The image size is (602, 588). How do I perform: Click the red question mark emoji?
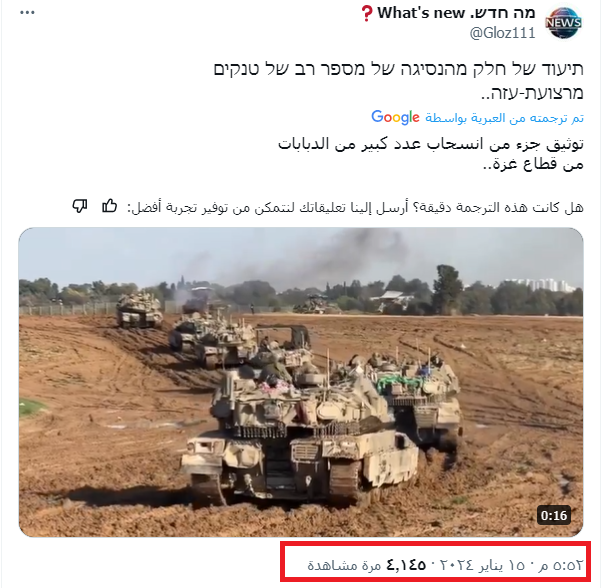[x=367, y=13]
